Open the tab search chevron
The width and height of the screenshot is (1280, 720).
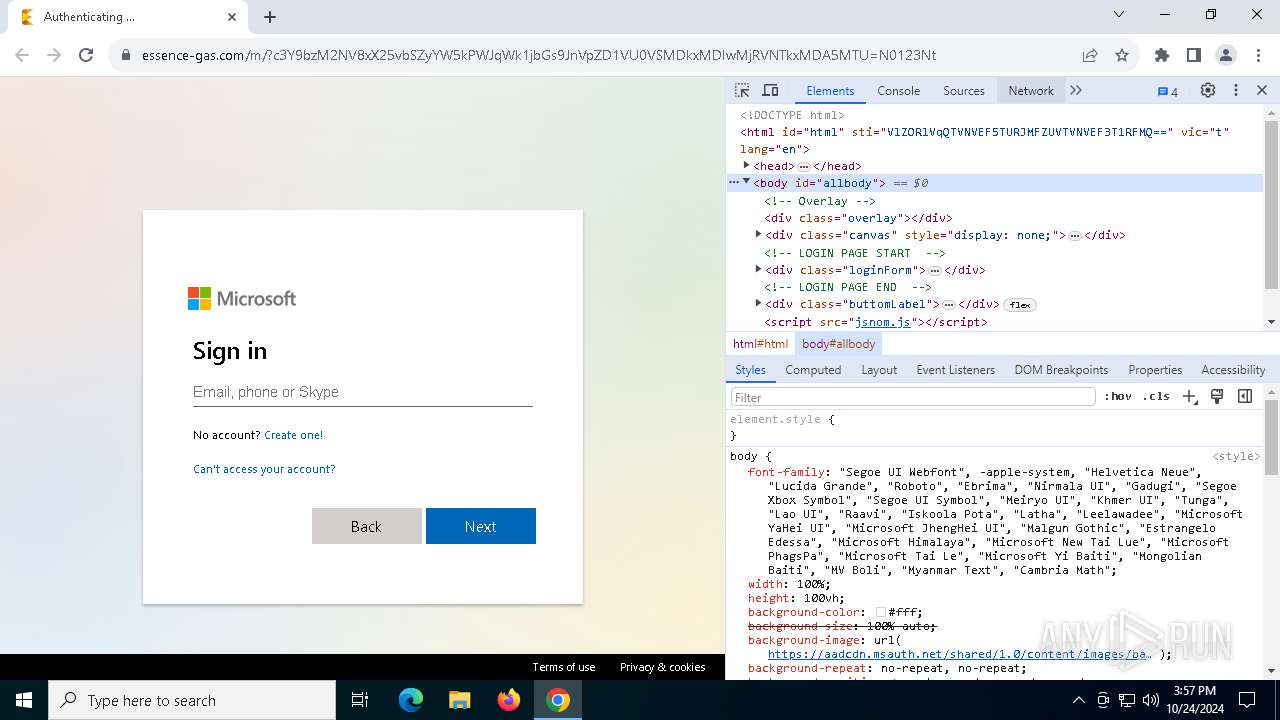(x=1119, y=14)
